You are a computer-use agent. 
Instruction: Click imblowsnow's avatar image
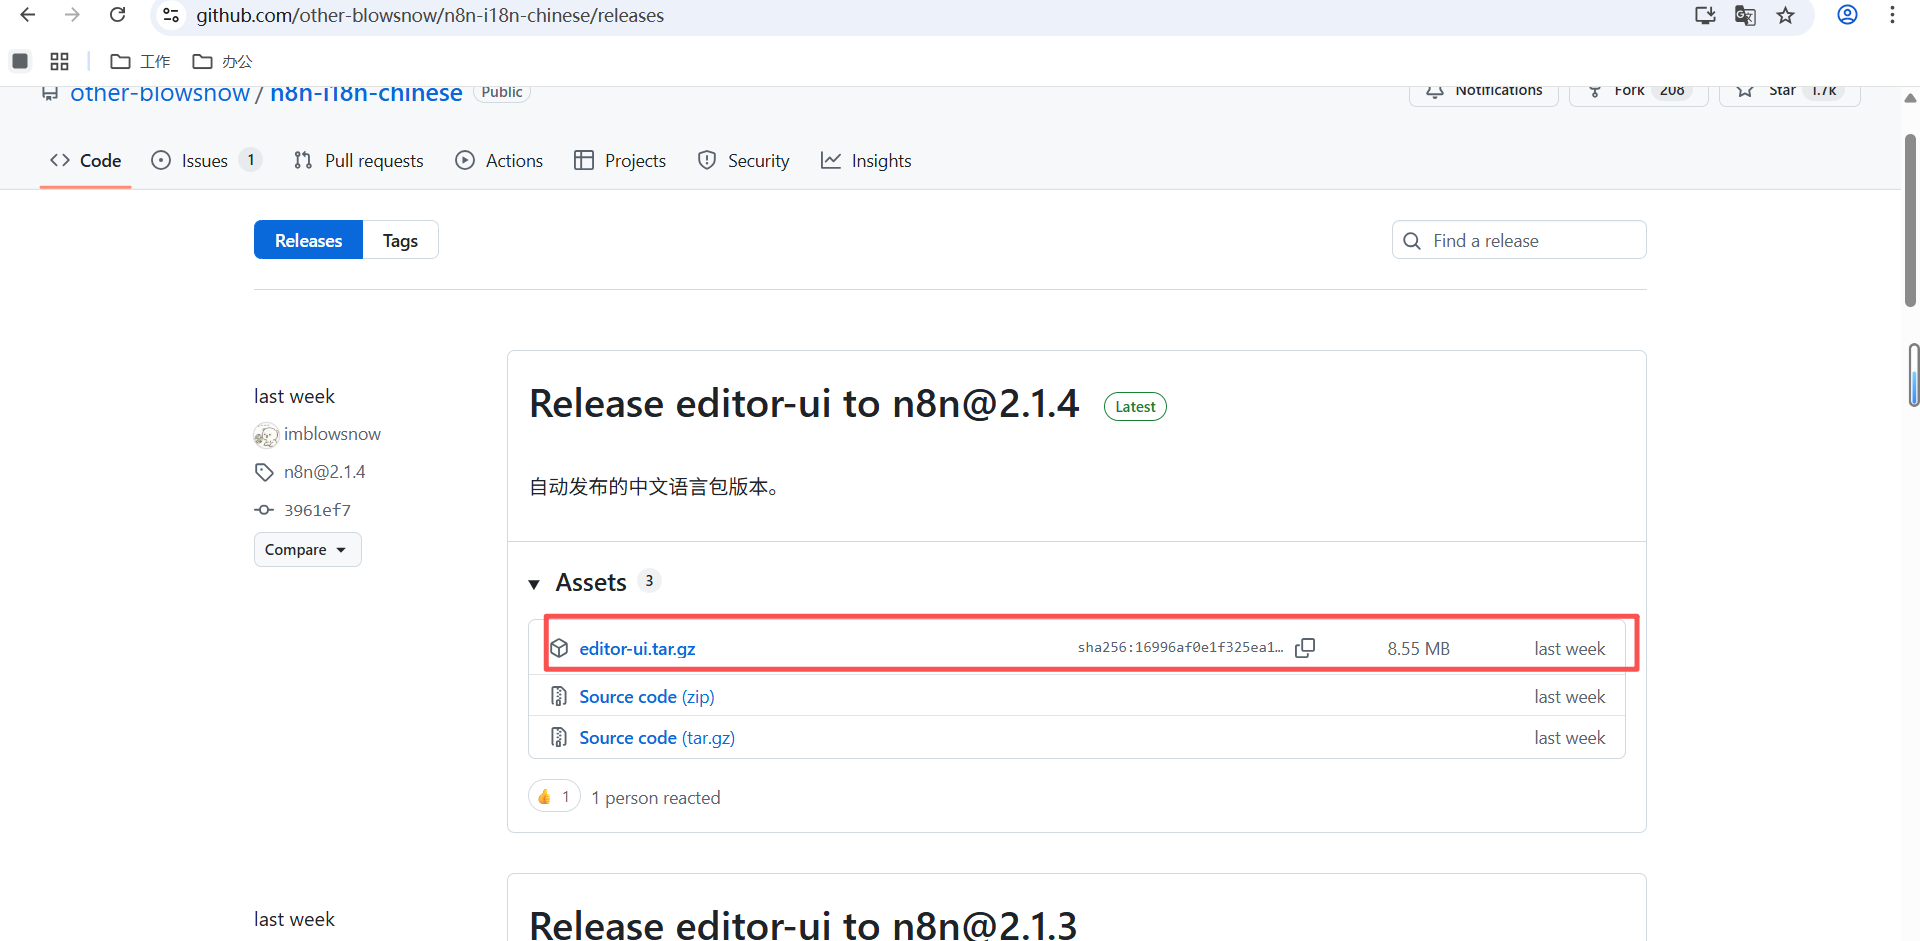pyautogui.click(x=266, y=435)
